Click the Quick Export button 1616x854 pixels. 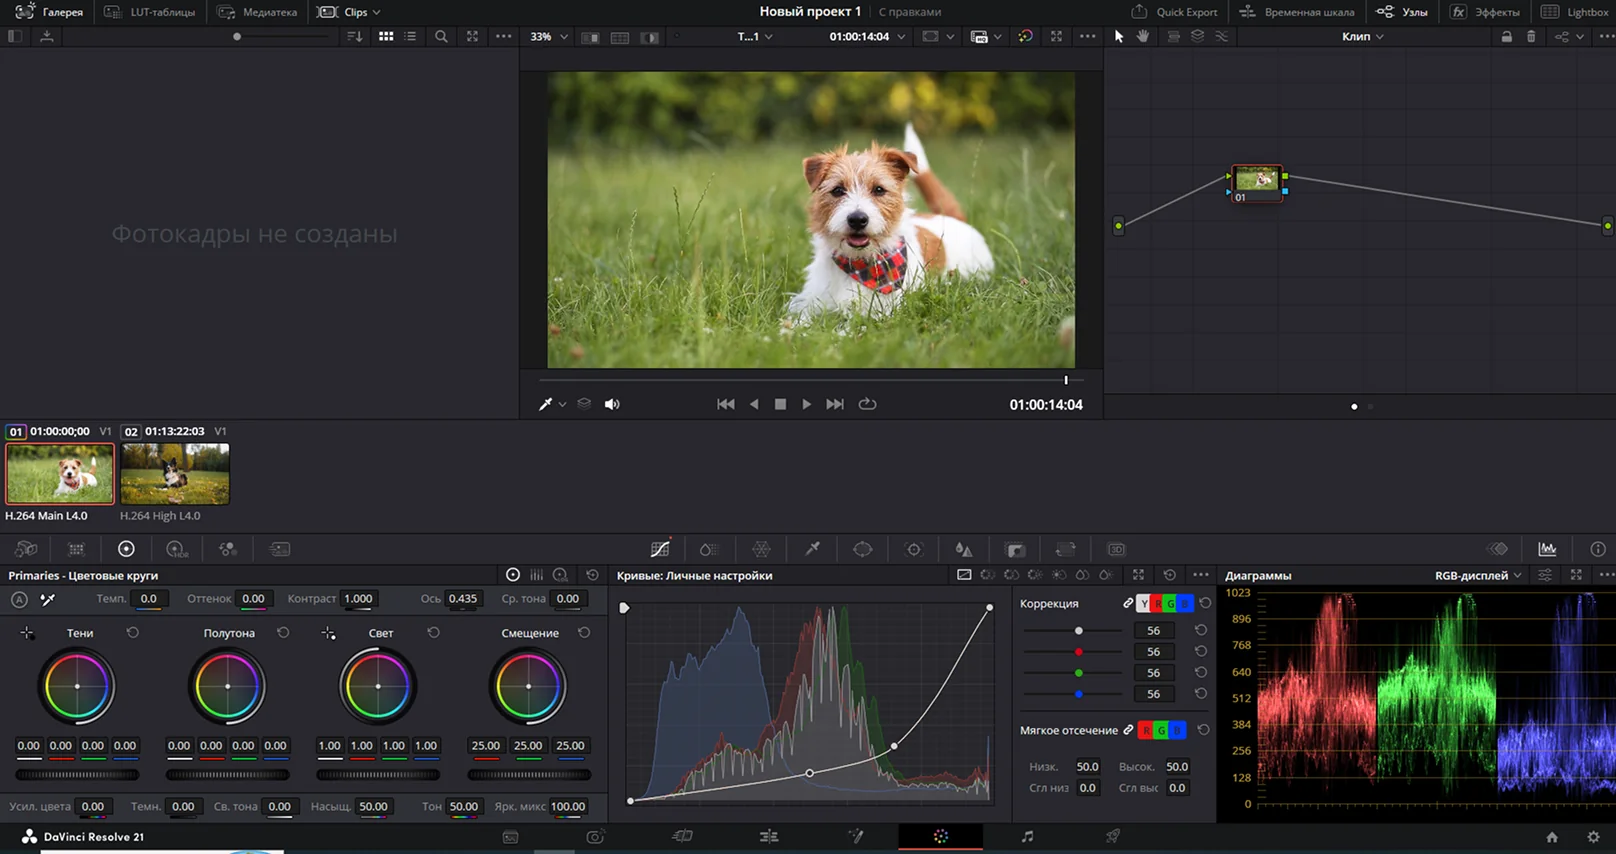click(1175, 12)
